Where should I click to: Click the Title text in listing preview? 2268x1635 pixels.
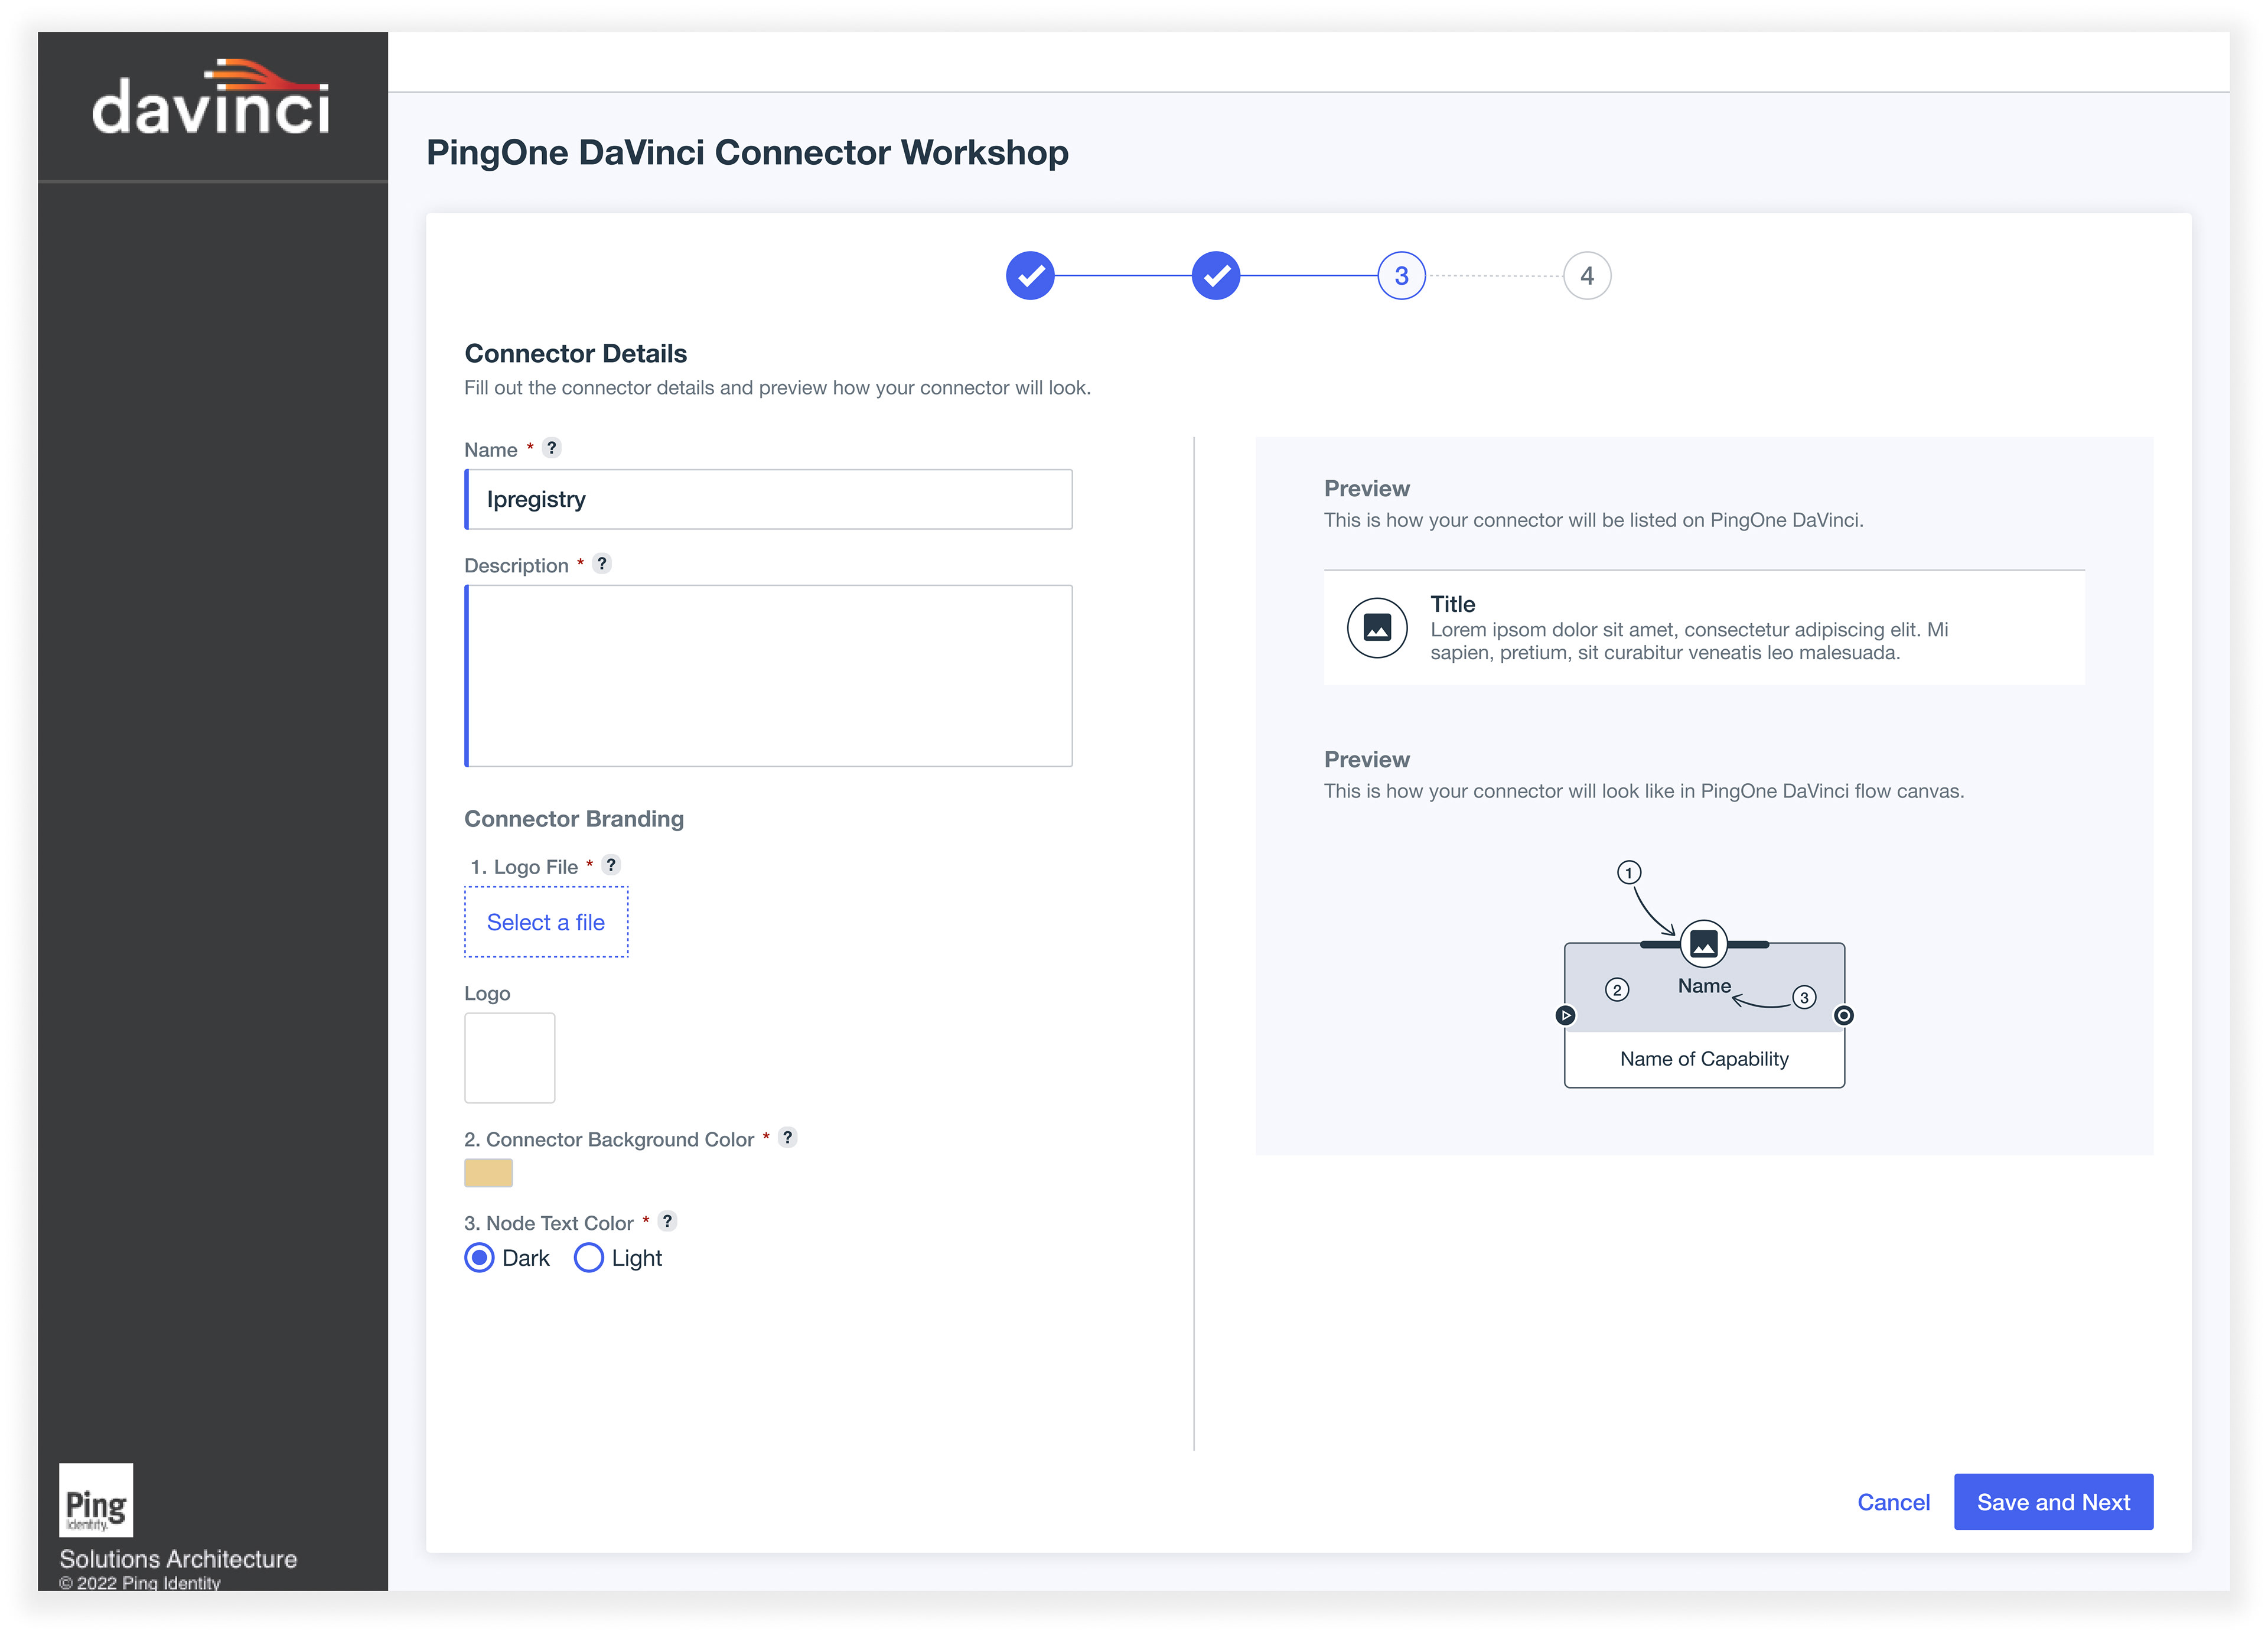point(1452,604)
